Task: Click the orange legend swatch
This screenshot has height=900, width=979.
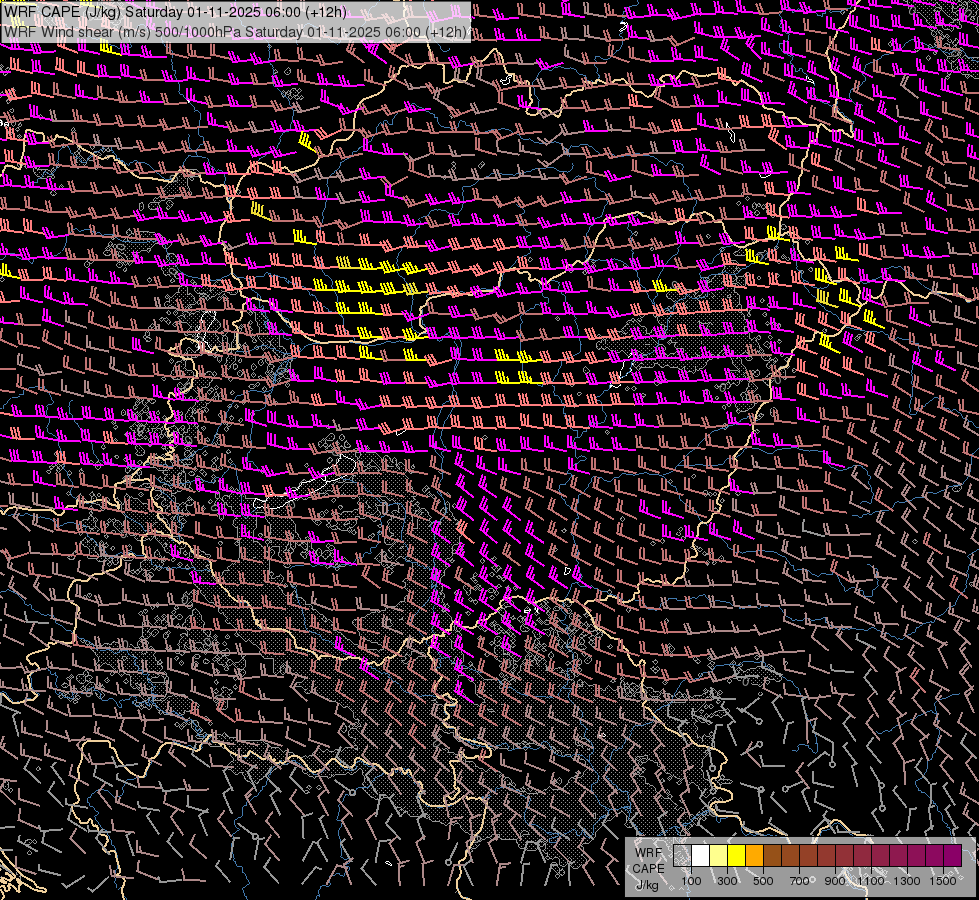Action: [x=754, y=856]
